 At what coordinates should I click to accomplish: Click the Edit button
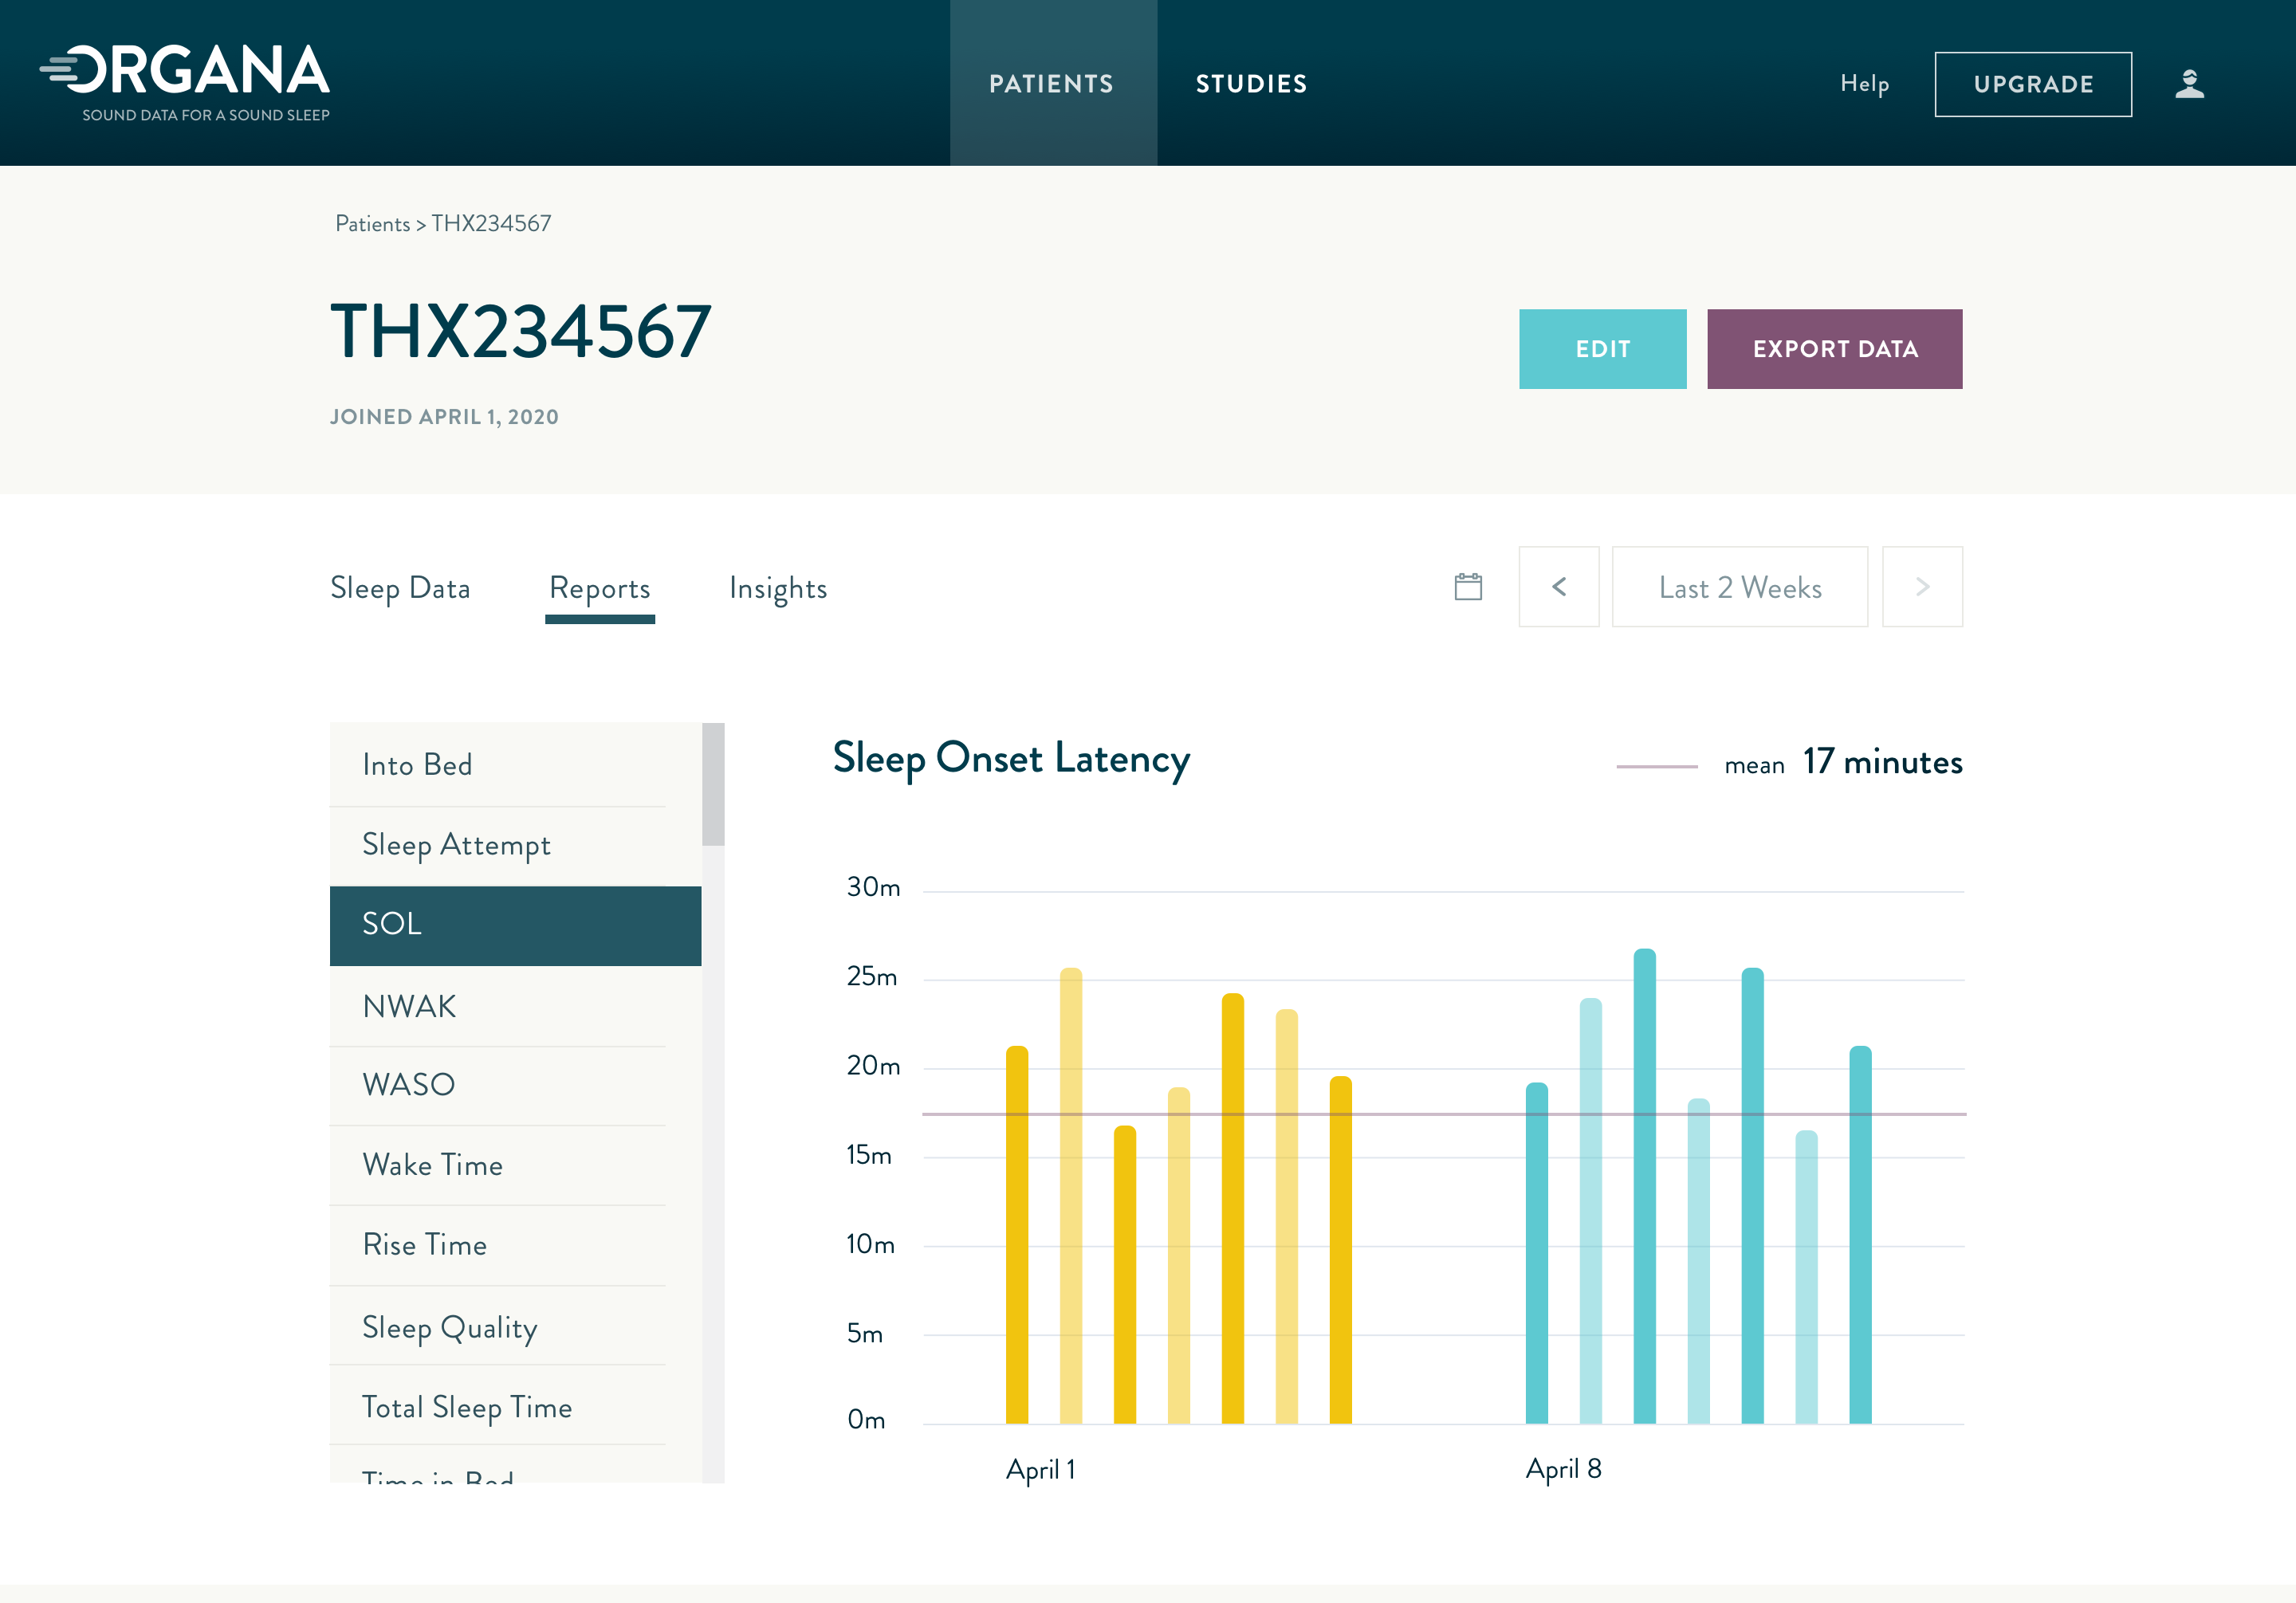pyautogui.click(x=1602, y=349)
